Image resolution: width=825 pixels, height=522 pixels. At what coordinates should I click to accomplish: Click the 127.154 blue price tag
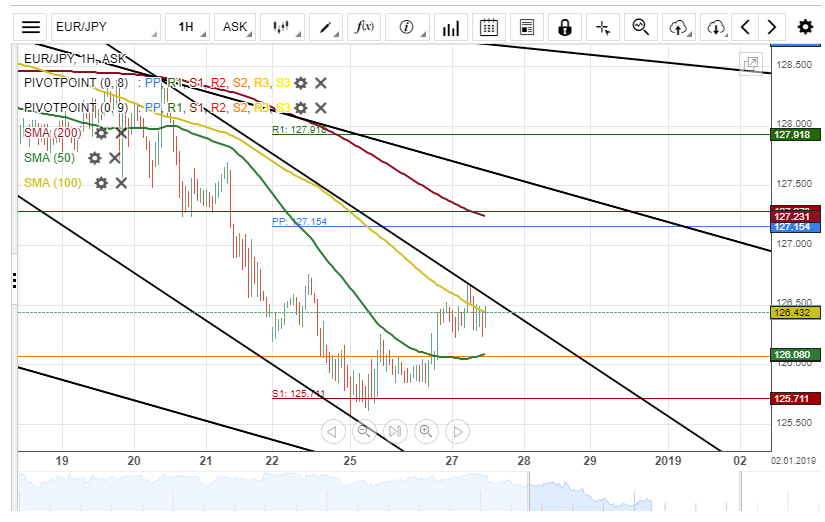point(795,227)
